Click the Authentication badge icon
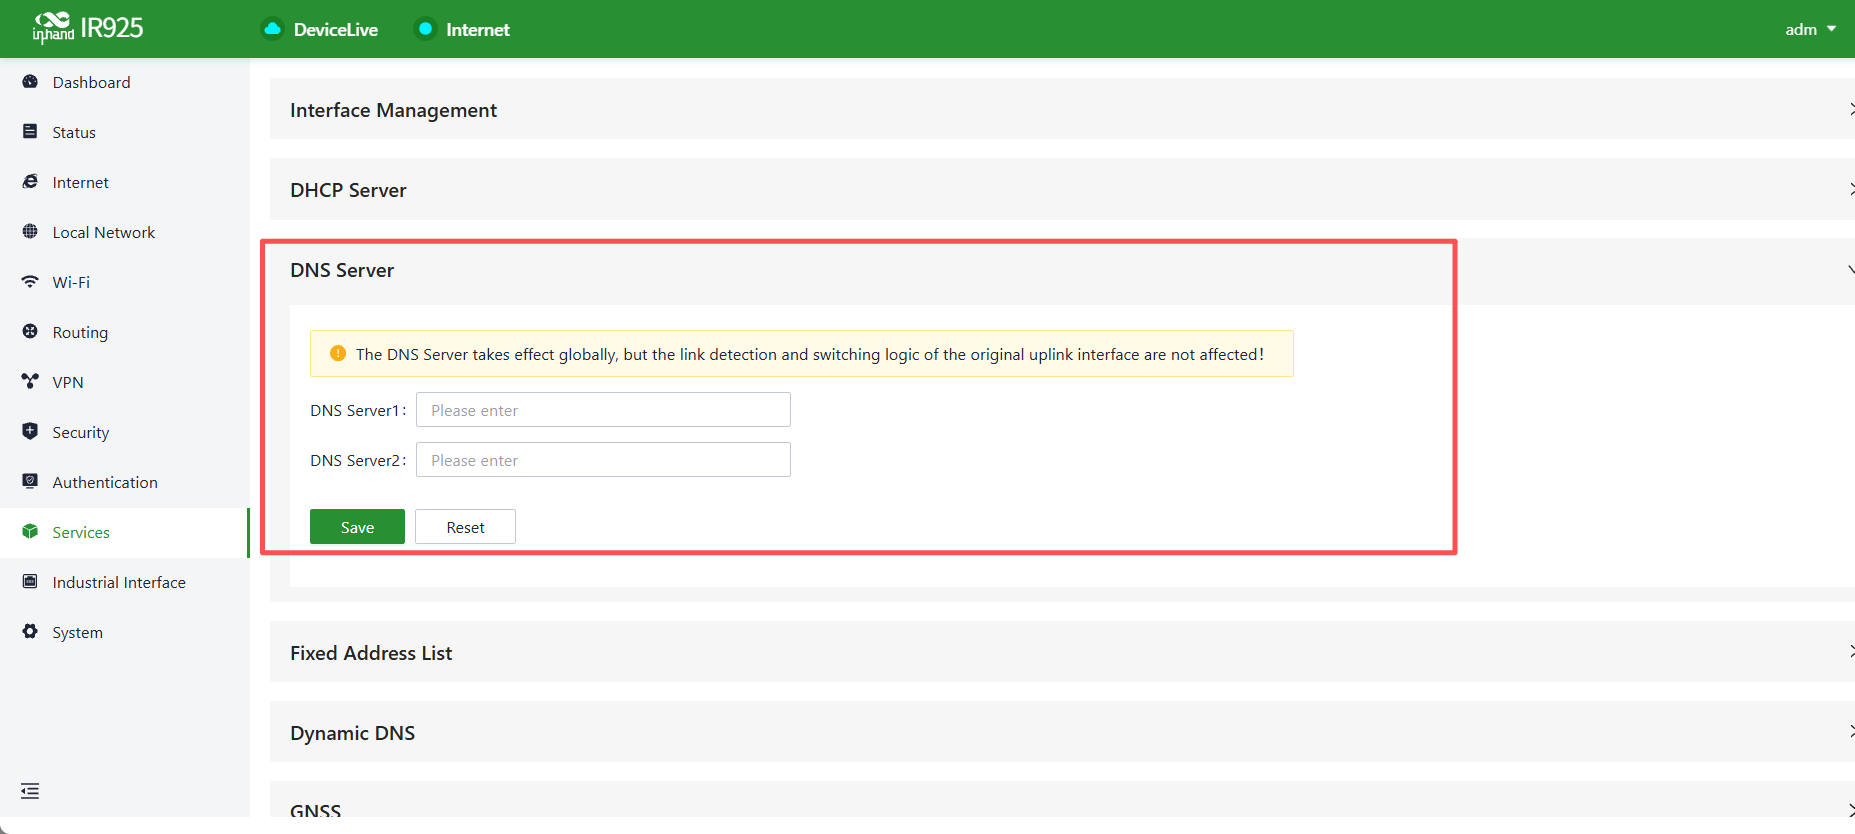 pyautogui.click(x=30, y=482)
